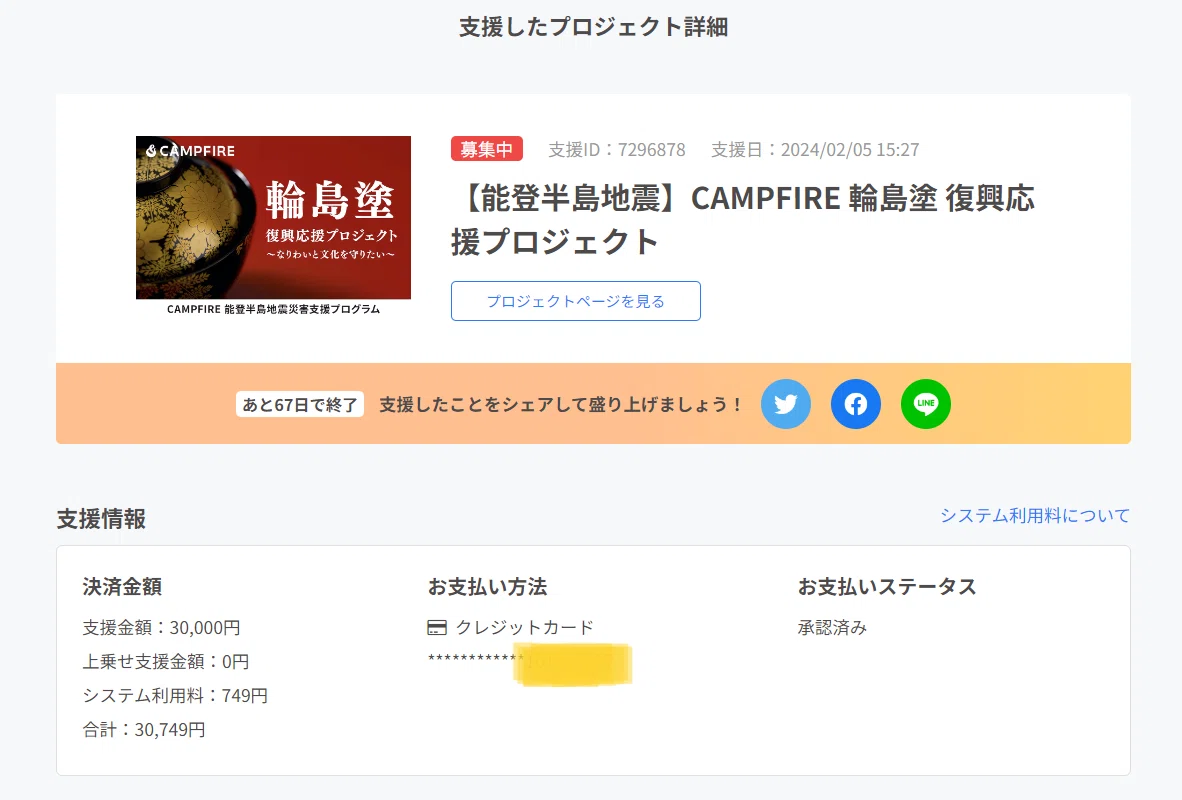Image resolution: width=1182 pixels, height=800 pixels.
Task: Click the credit card icon
Action: point(436,627)
